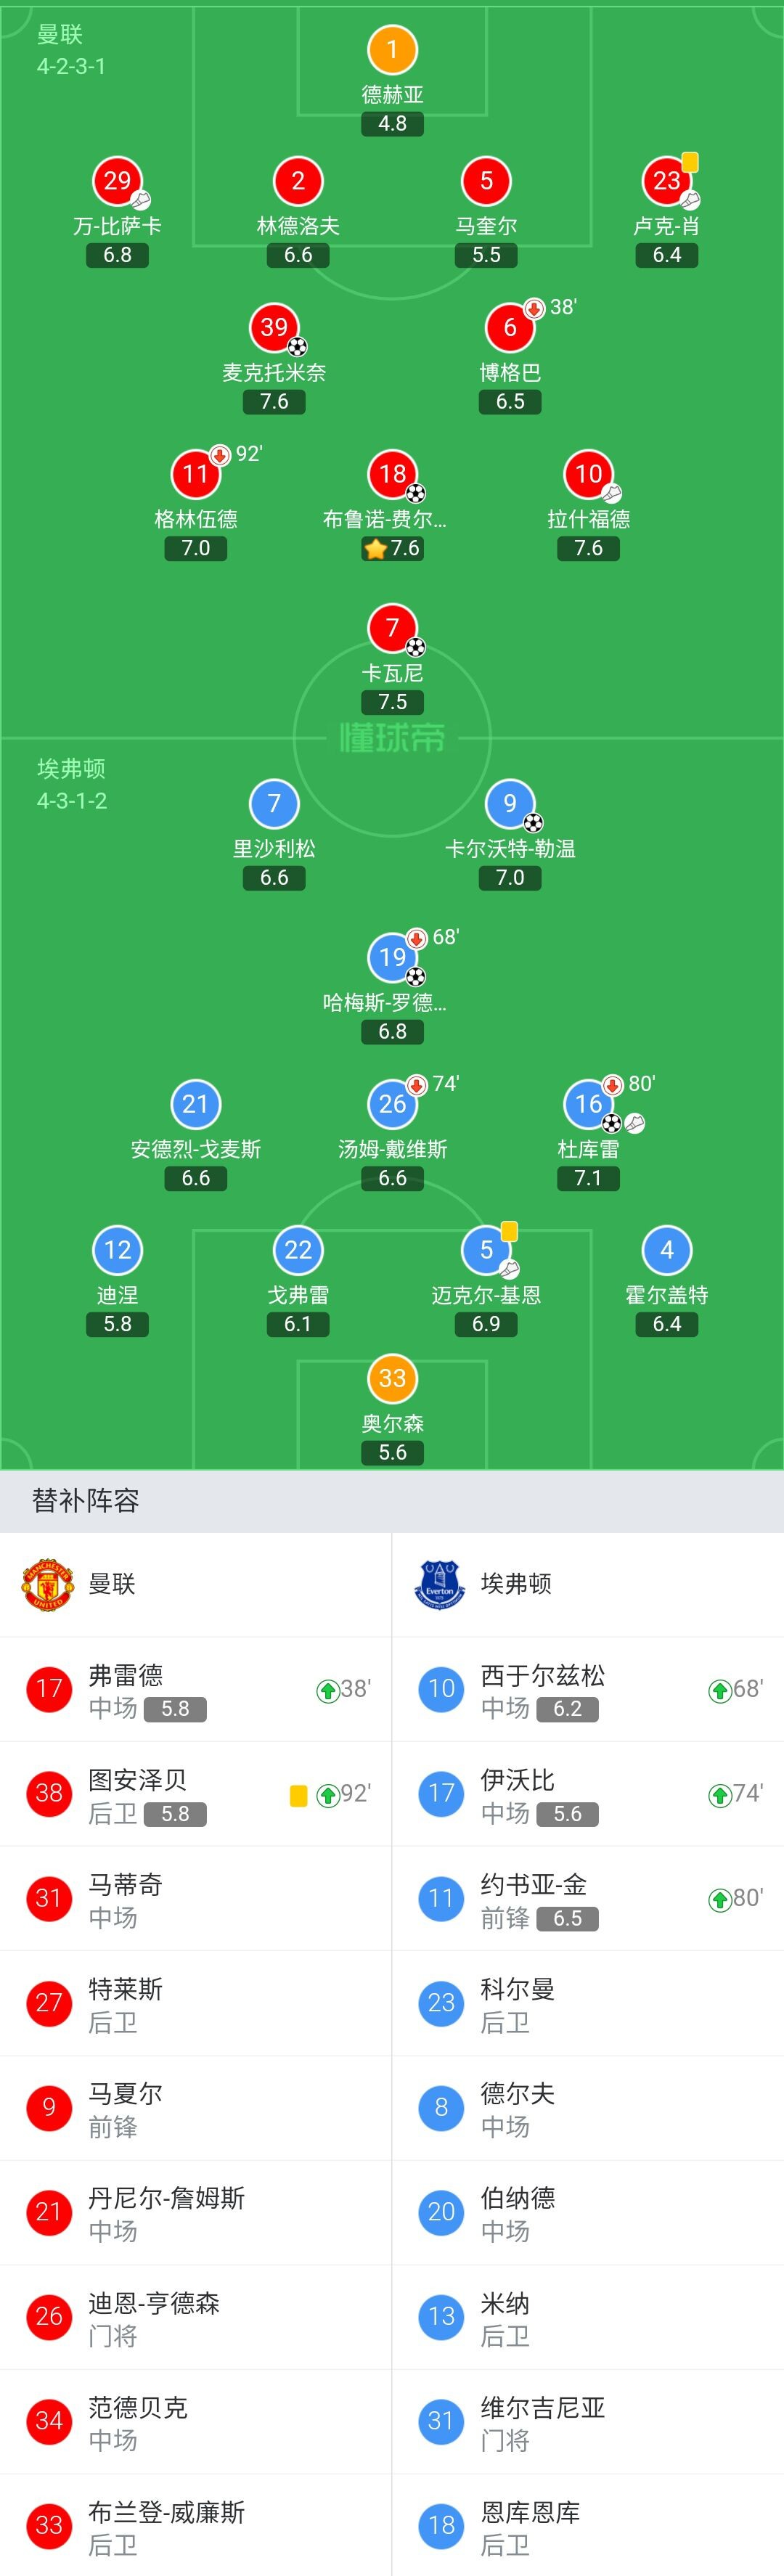
Task: Select Cavani's number 7 red player icon
Action: coord(392,627)
